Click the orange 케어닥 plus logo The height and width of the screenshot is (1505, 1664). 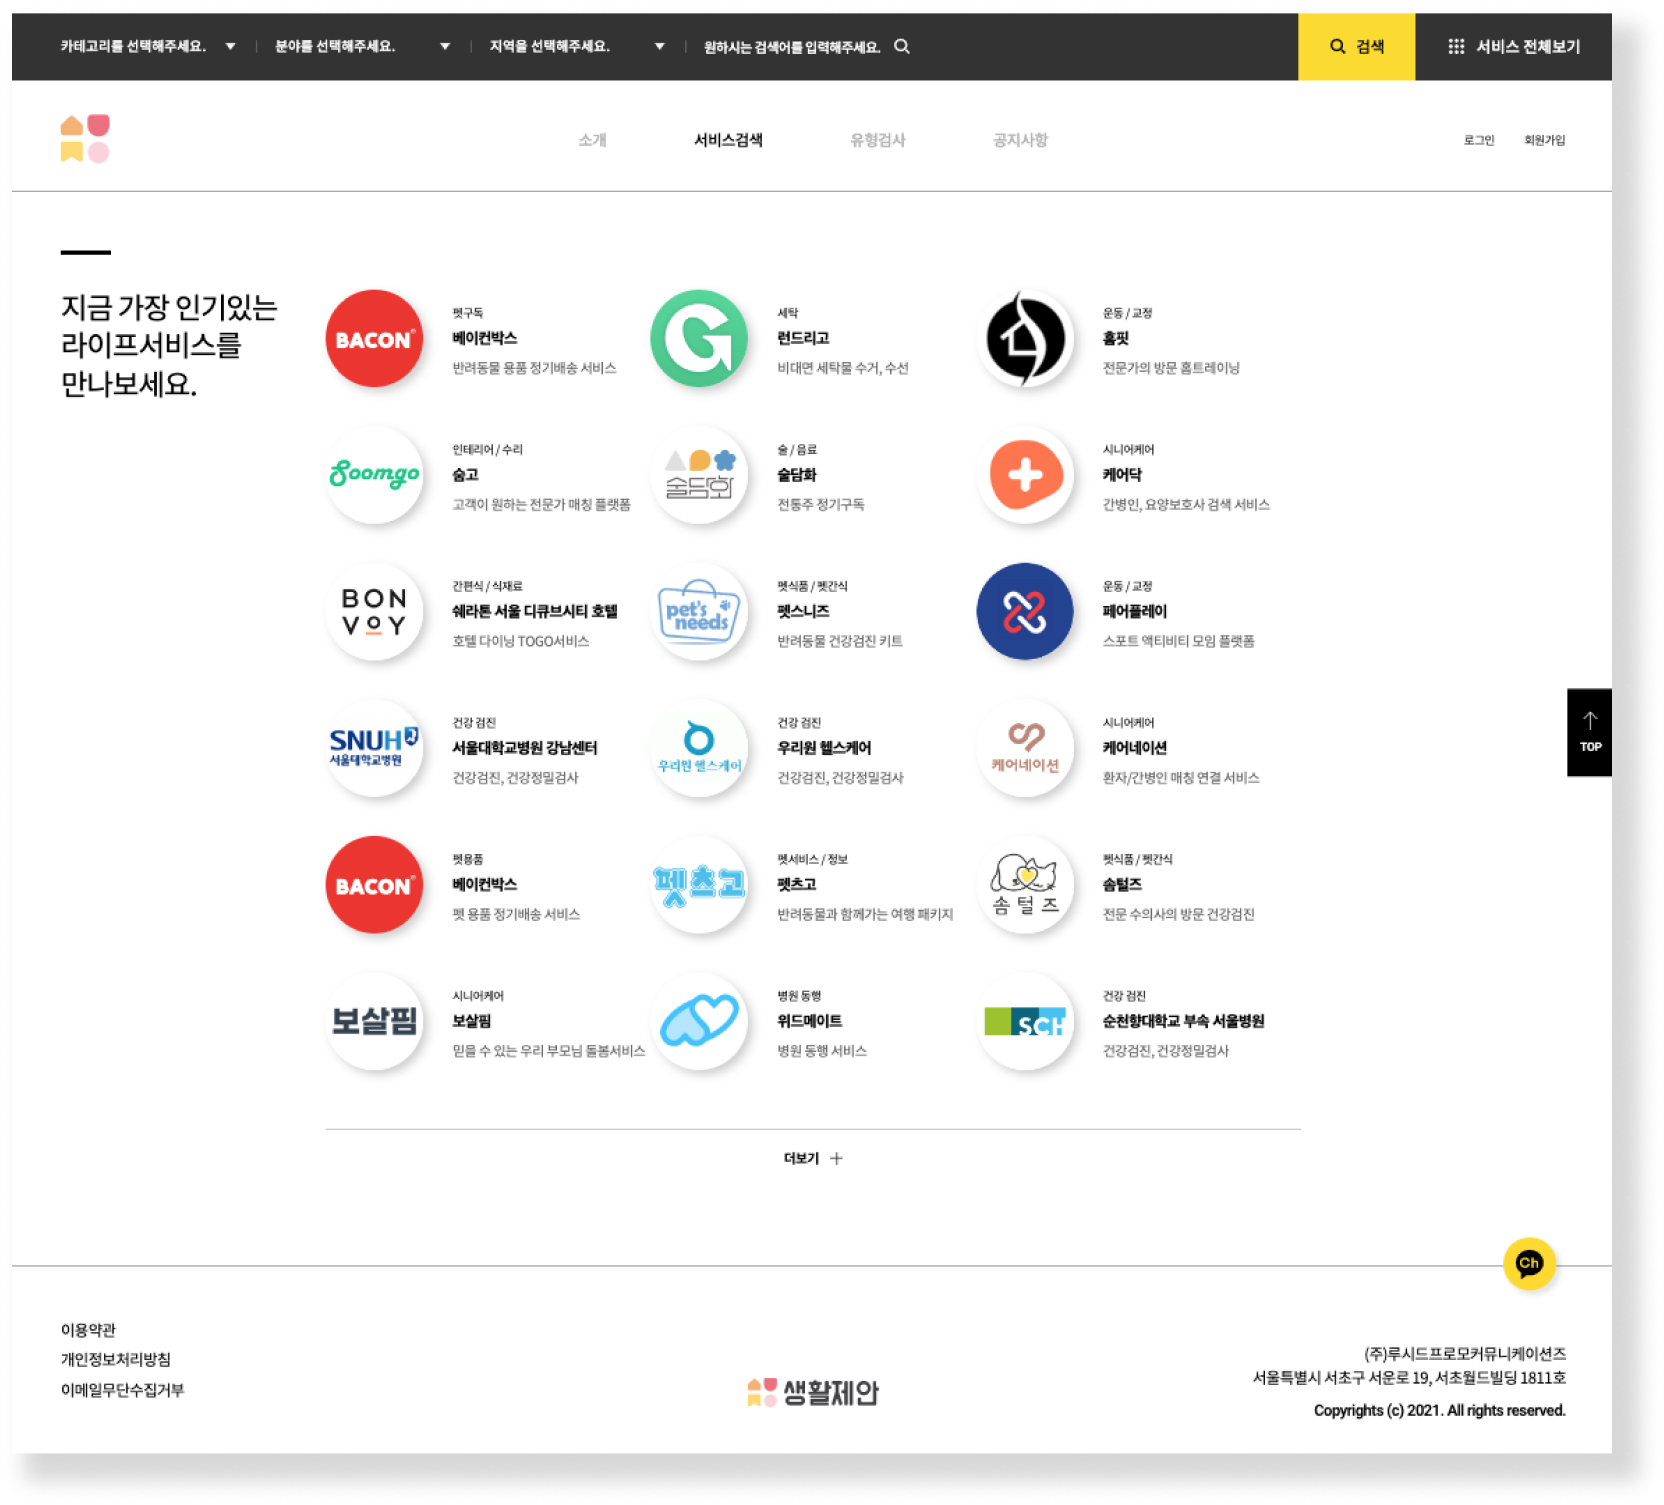pos(1025,475)
